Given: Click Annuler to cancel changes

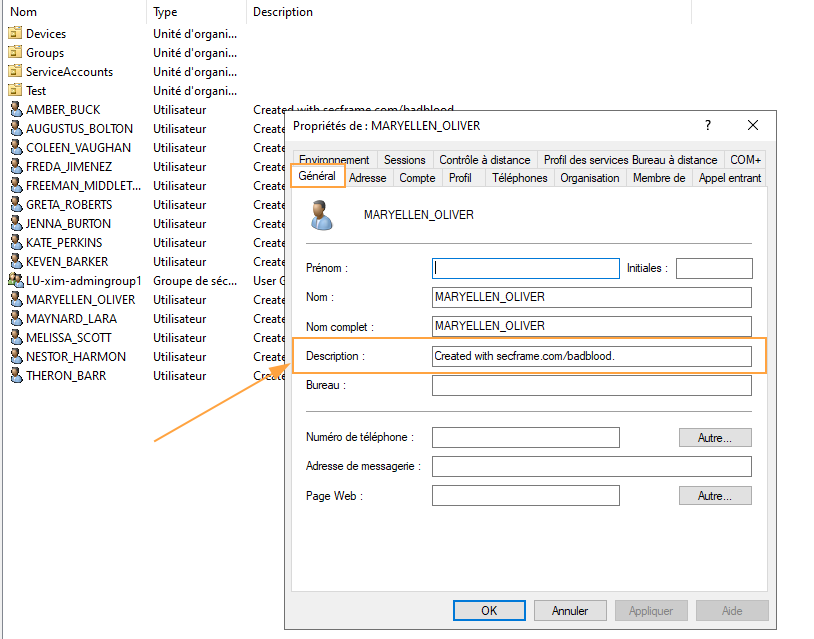Looking at the screenshot, I should coord(570,610).
